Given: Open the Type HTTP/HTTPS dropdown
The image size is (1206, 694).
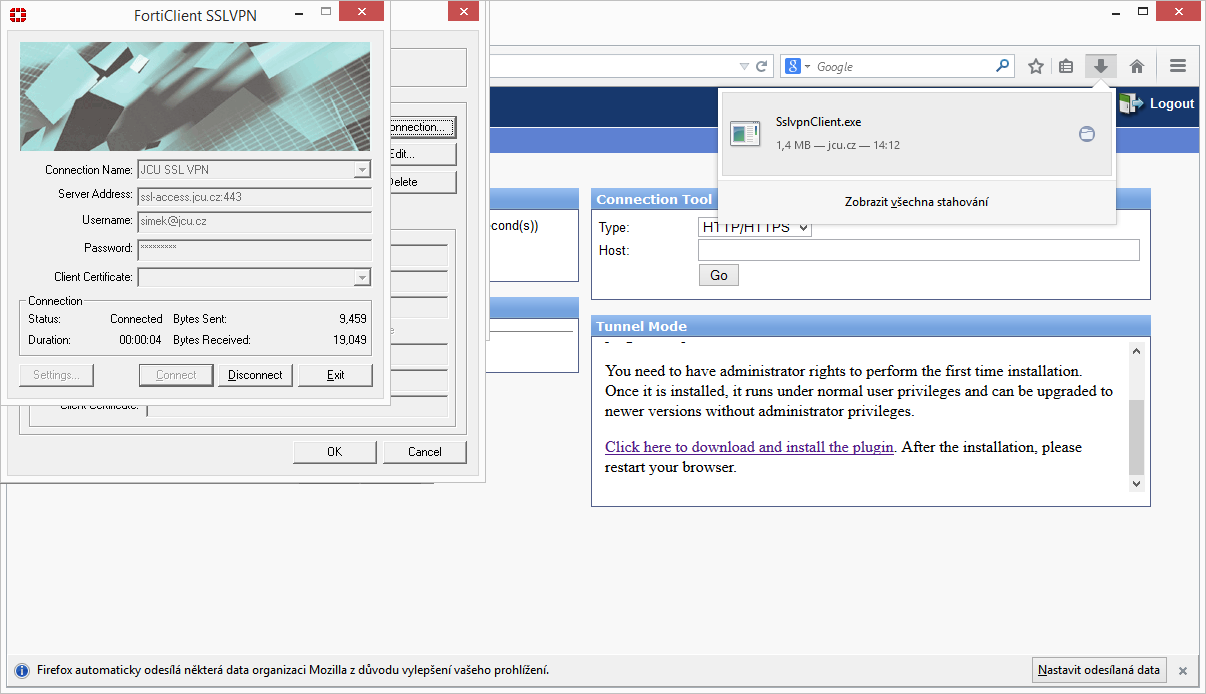Looking at the screenshot, I should 755,227.
